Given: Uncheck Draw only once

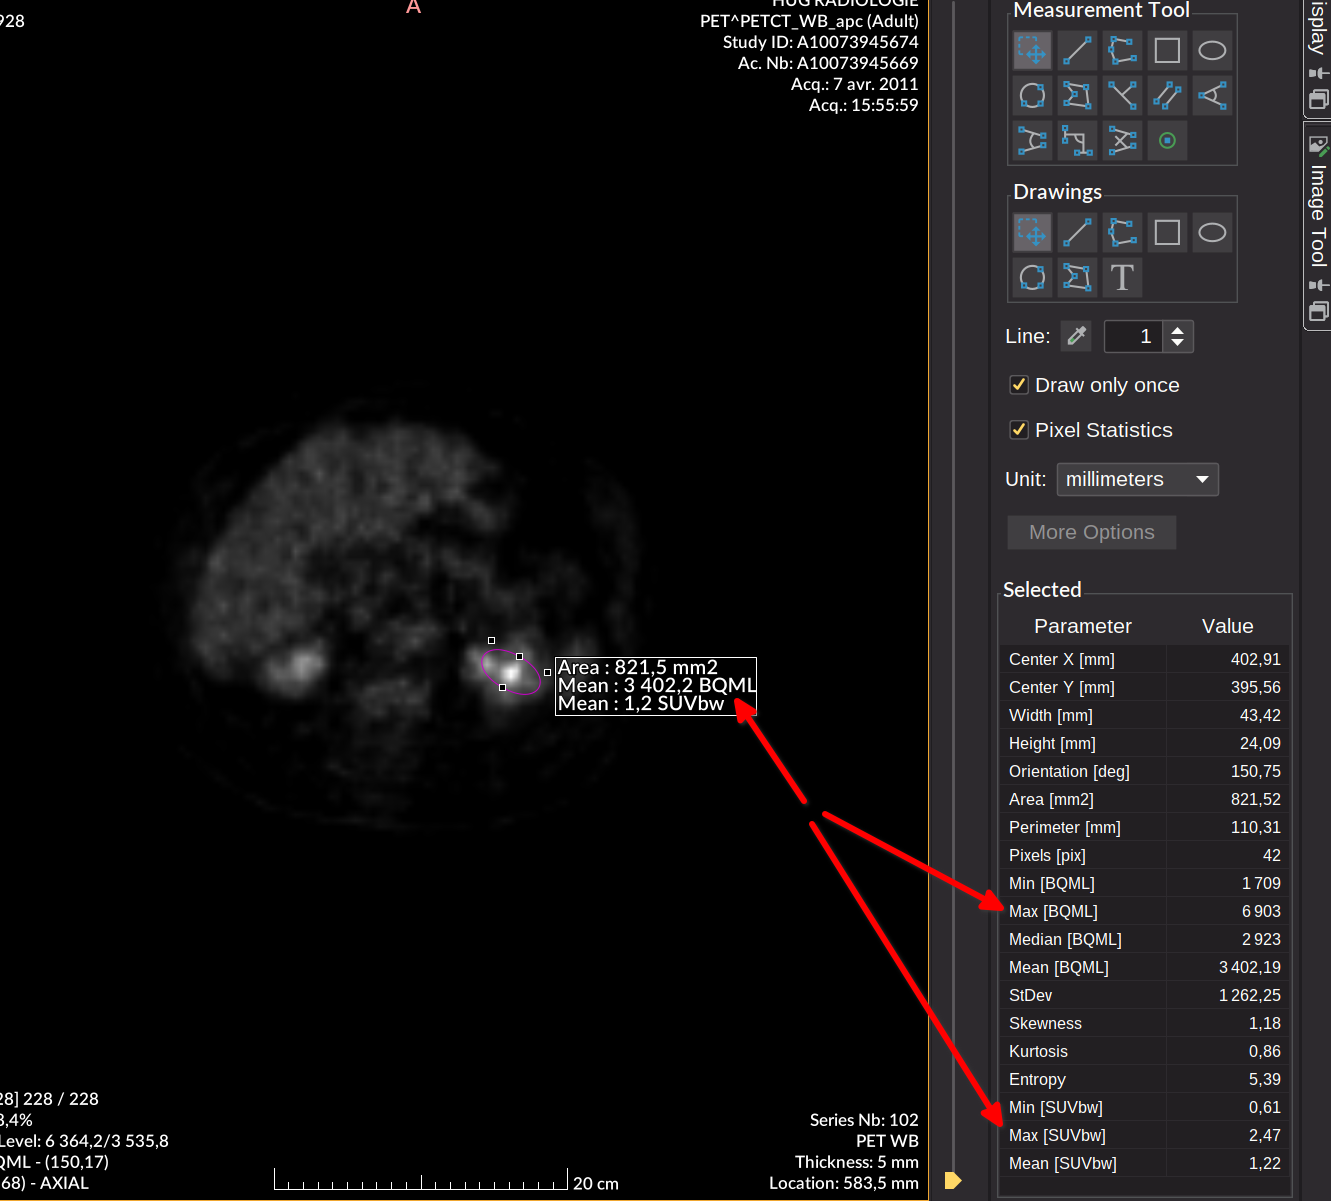Looking at the screenshot, I should click(1018, 384).
